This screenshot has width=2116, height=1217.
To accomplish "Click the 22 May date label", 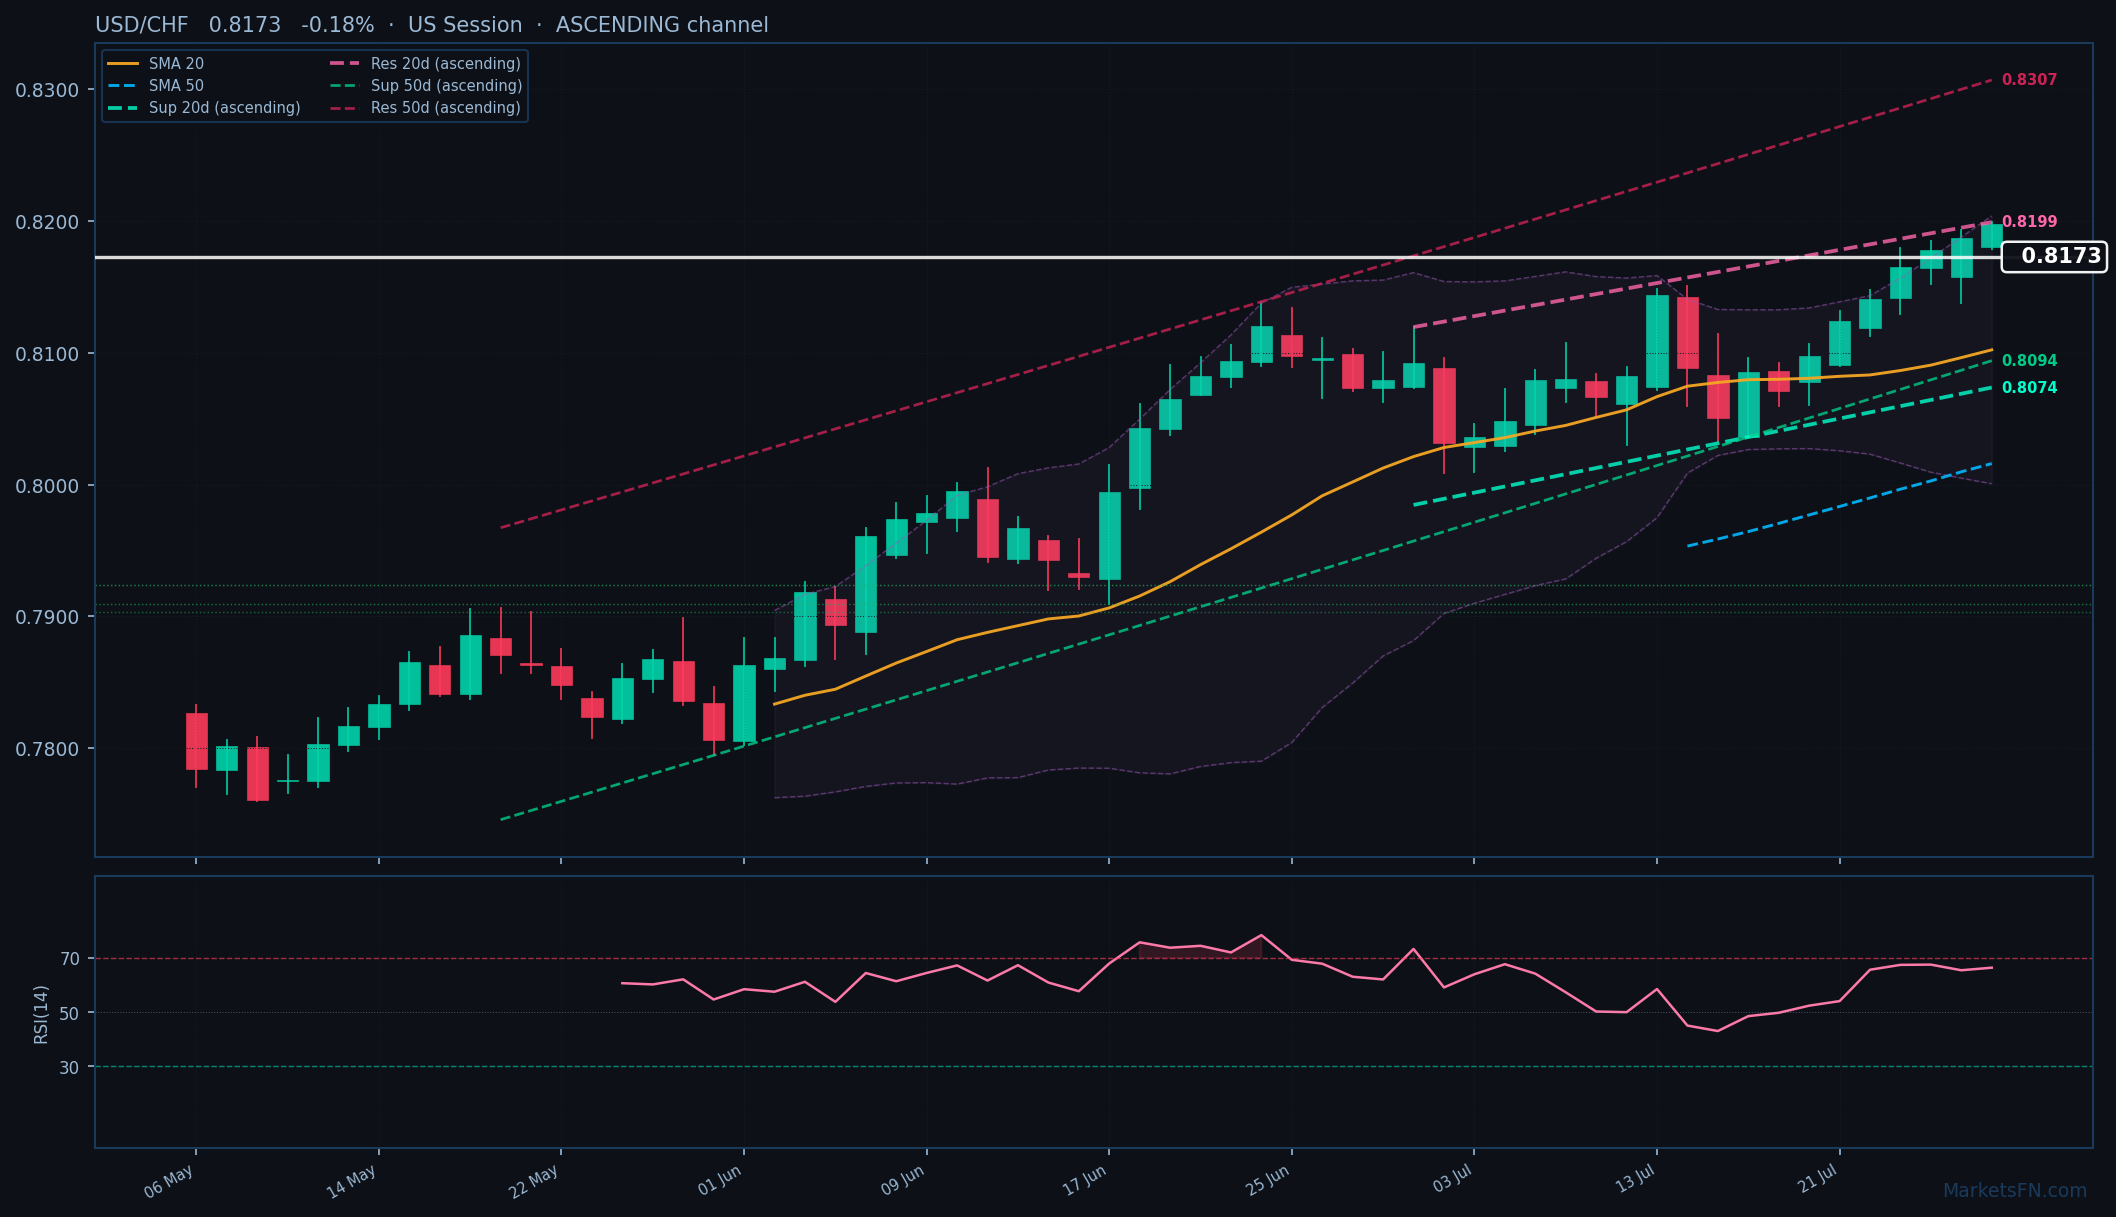I will [534, 1182].
